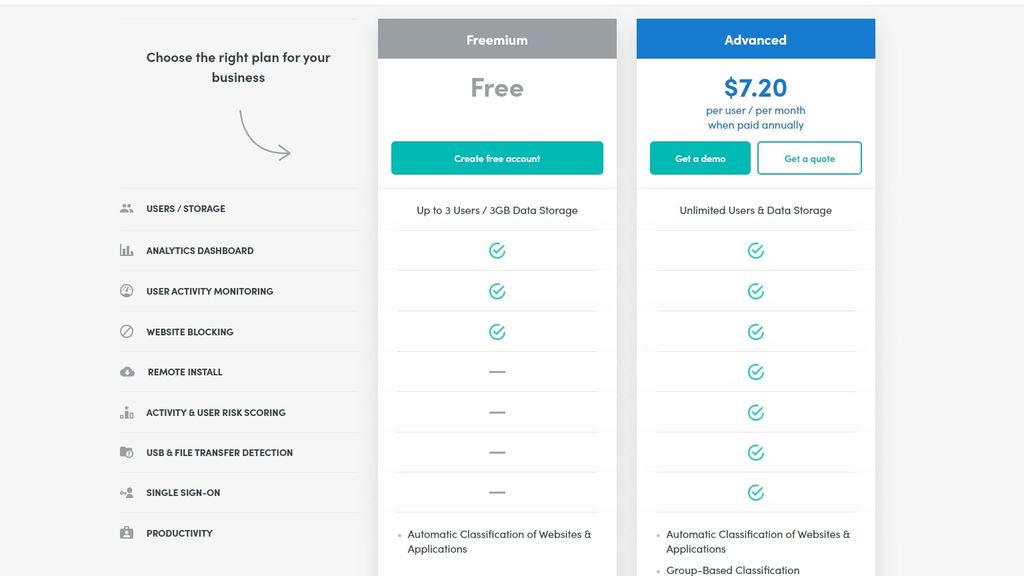The image size is (1024, 576).
Task: Click the Get a demo button
Action: click(700, 158)
